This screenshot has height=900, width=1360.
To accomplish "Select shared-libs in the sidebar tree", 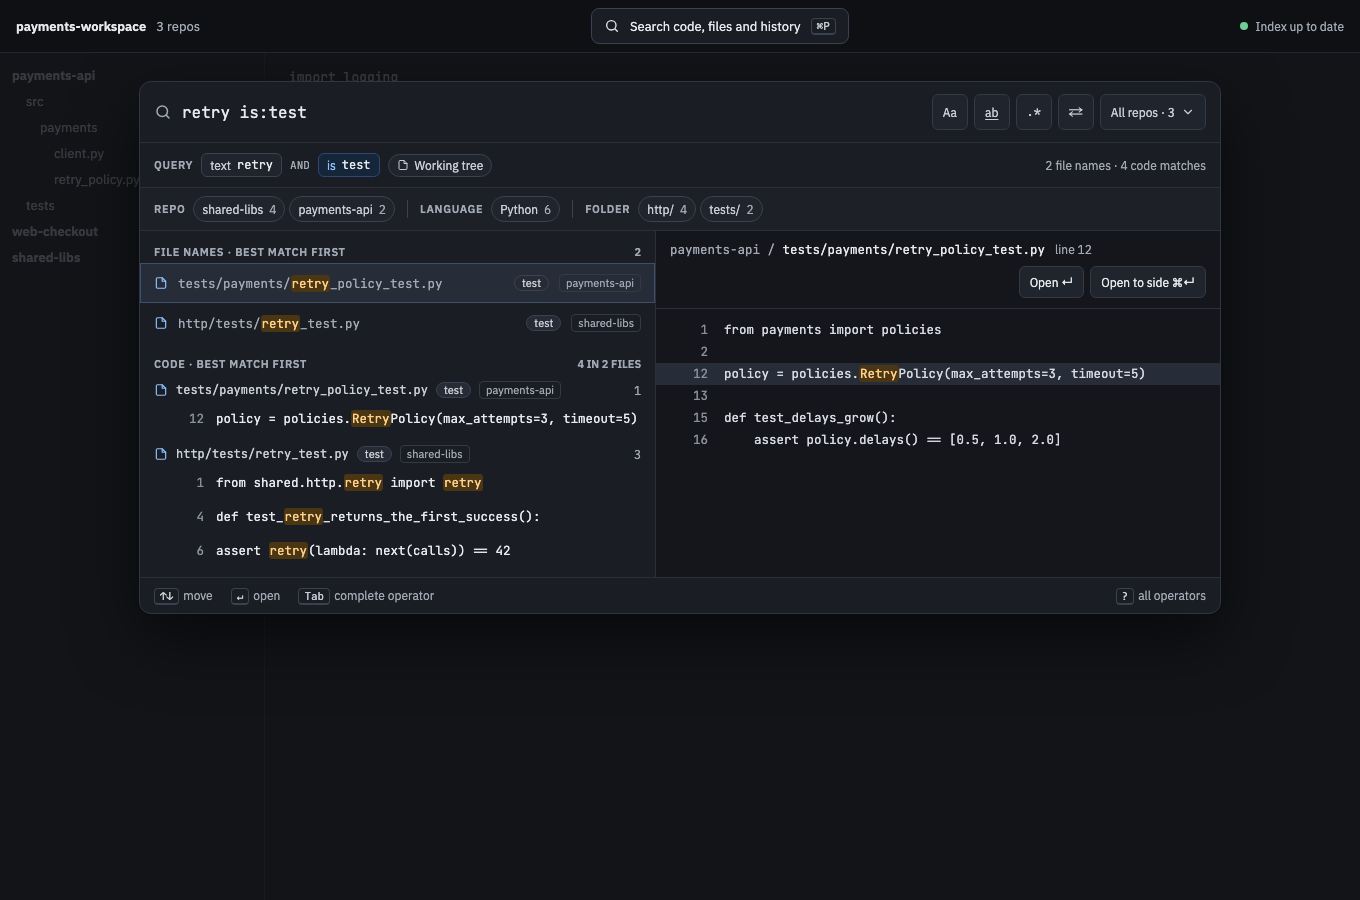I will point(46,258).
